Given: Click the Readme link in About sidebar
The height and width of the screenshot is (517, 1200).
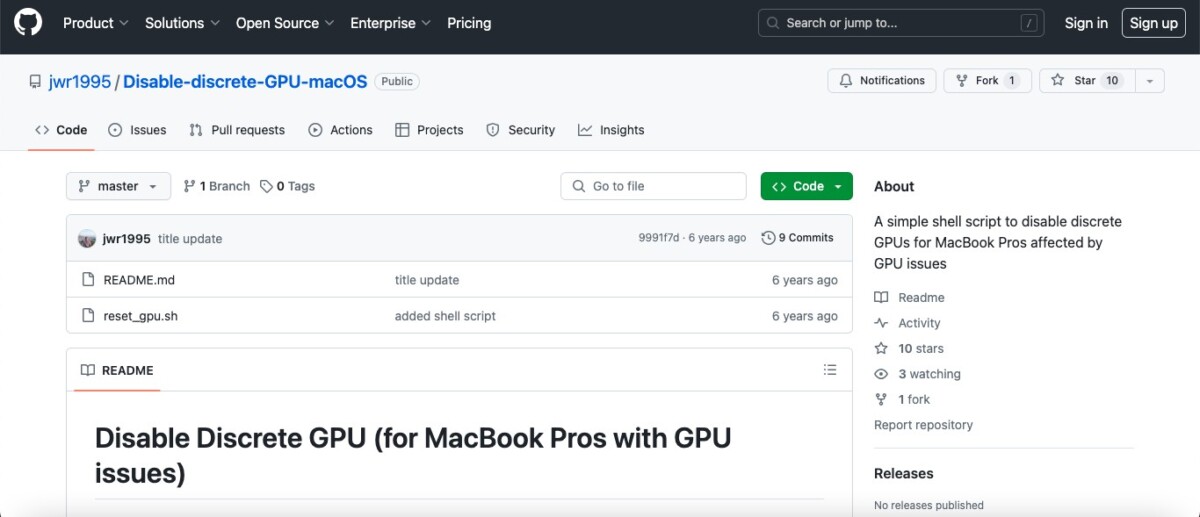Looking at the screenshot, I should pos(909,298).
